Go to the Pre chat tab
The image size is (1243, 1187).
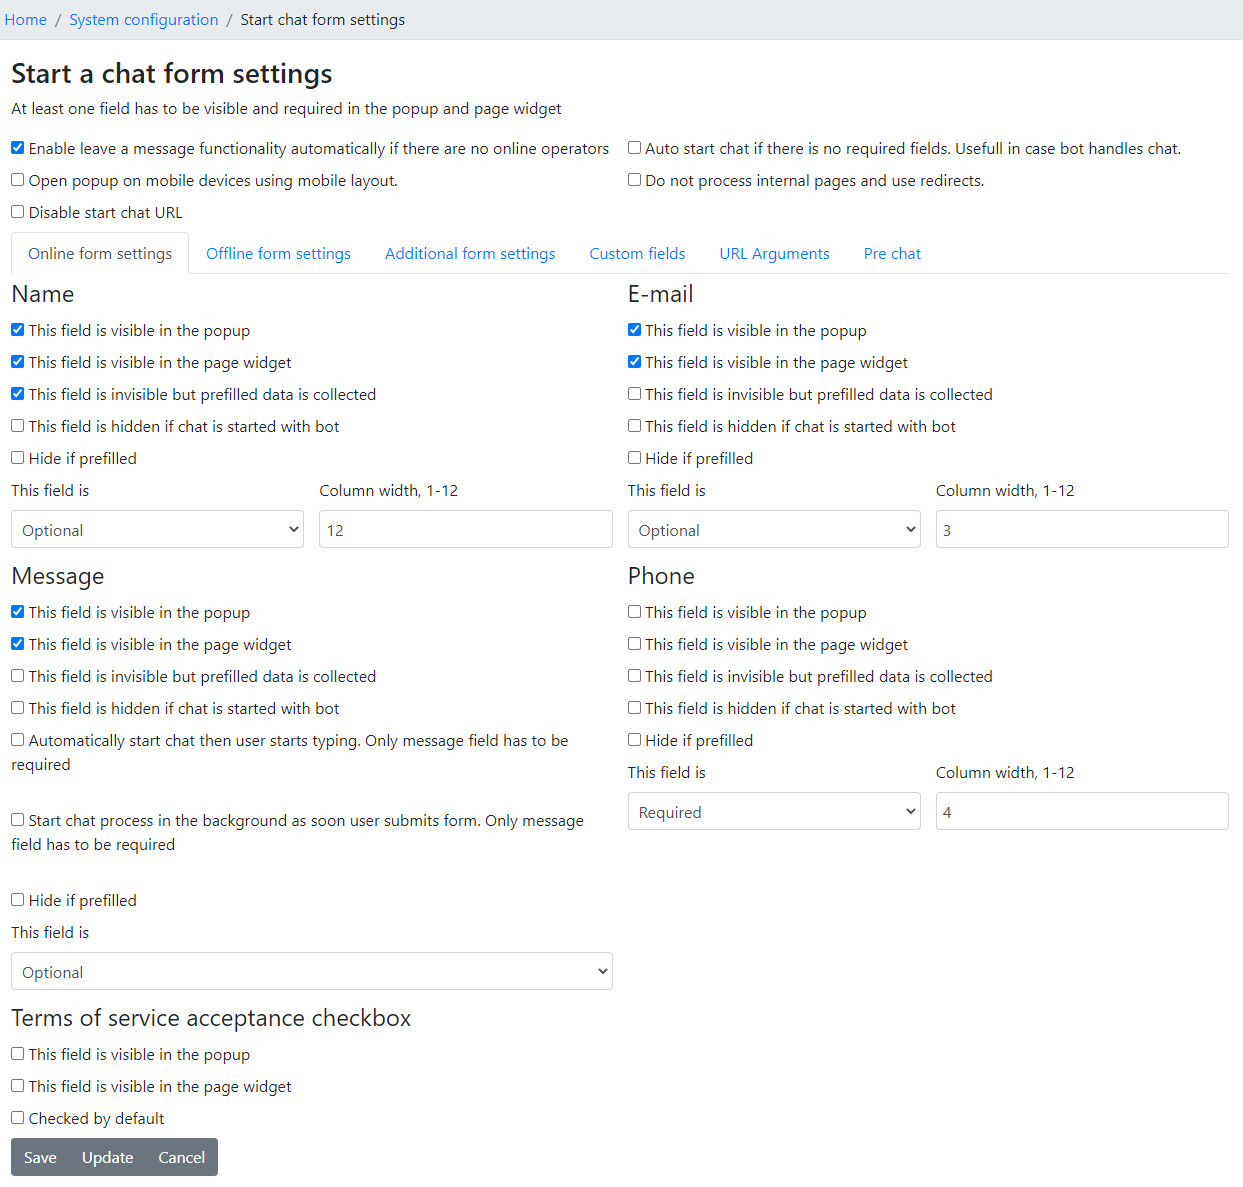click(x=892, y=254)
